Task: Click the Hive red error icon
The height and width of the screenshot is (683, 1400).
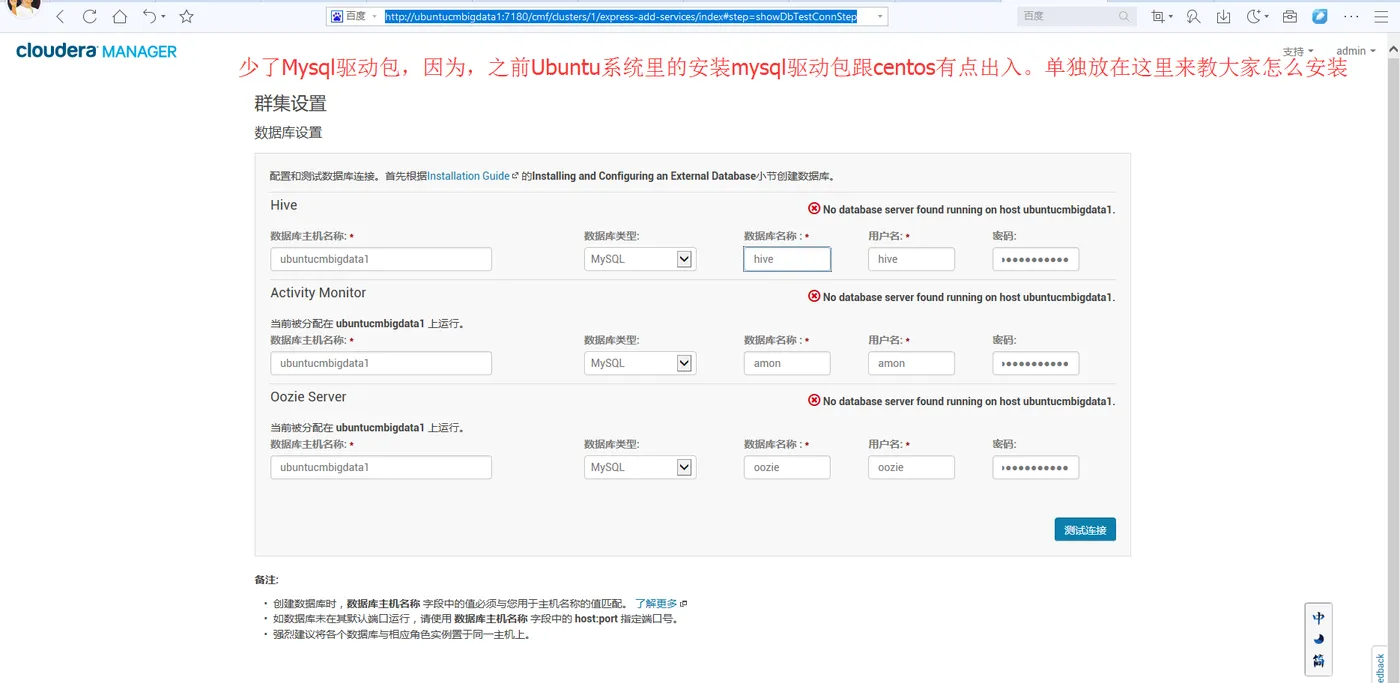Action: pos(814,209)
